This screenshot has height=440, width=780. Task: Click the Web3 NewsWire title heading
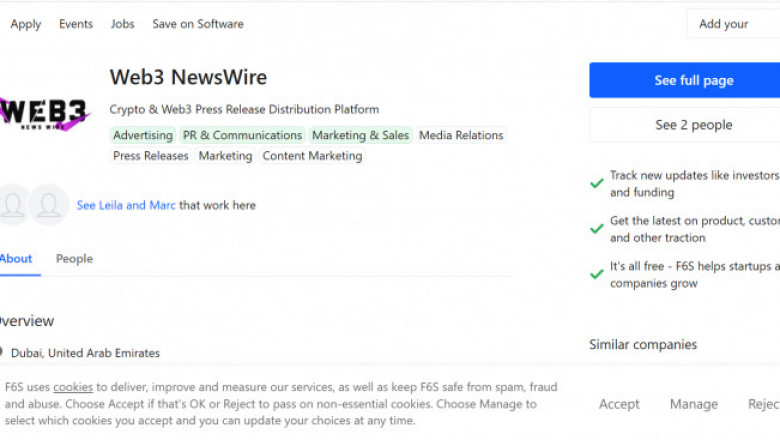[189, 77]
